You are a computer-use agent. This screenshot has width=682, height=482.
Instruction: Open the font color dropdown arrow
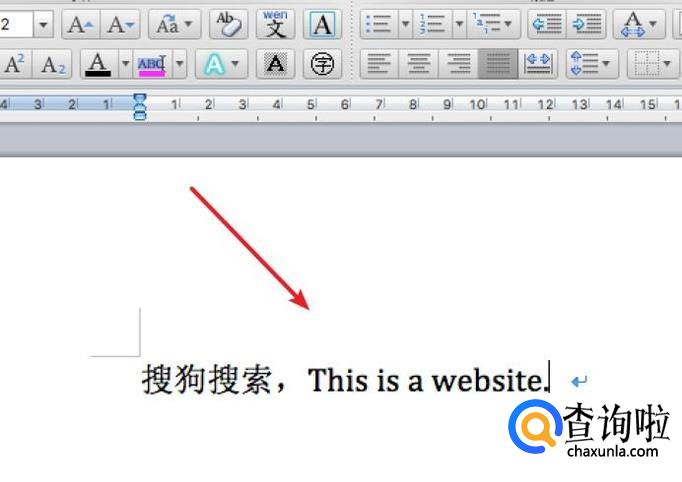tap(125, 64)
